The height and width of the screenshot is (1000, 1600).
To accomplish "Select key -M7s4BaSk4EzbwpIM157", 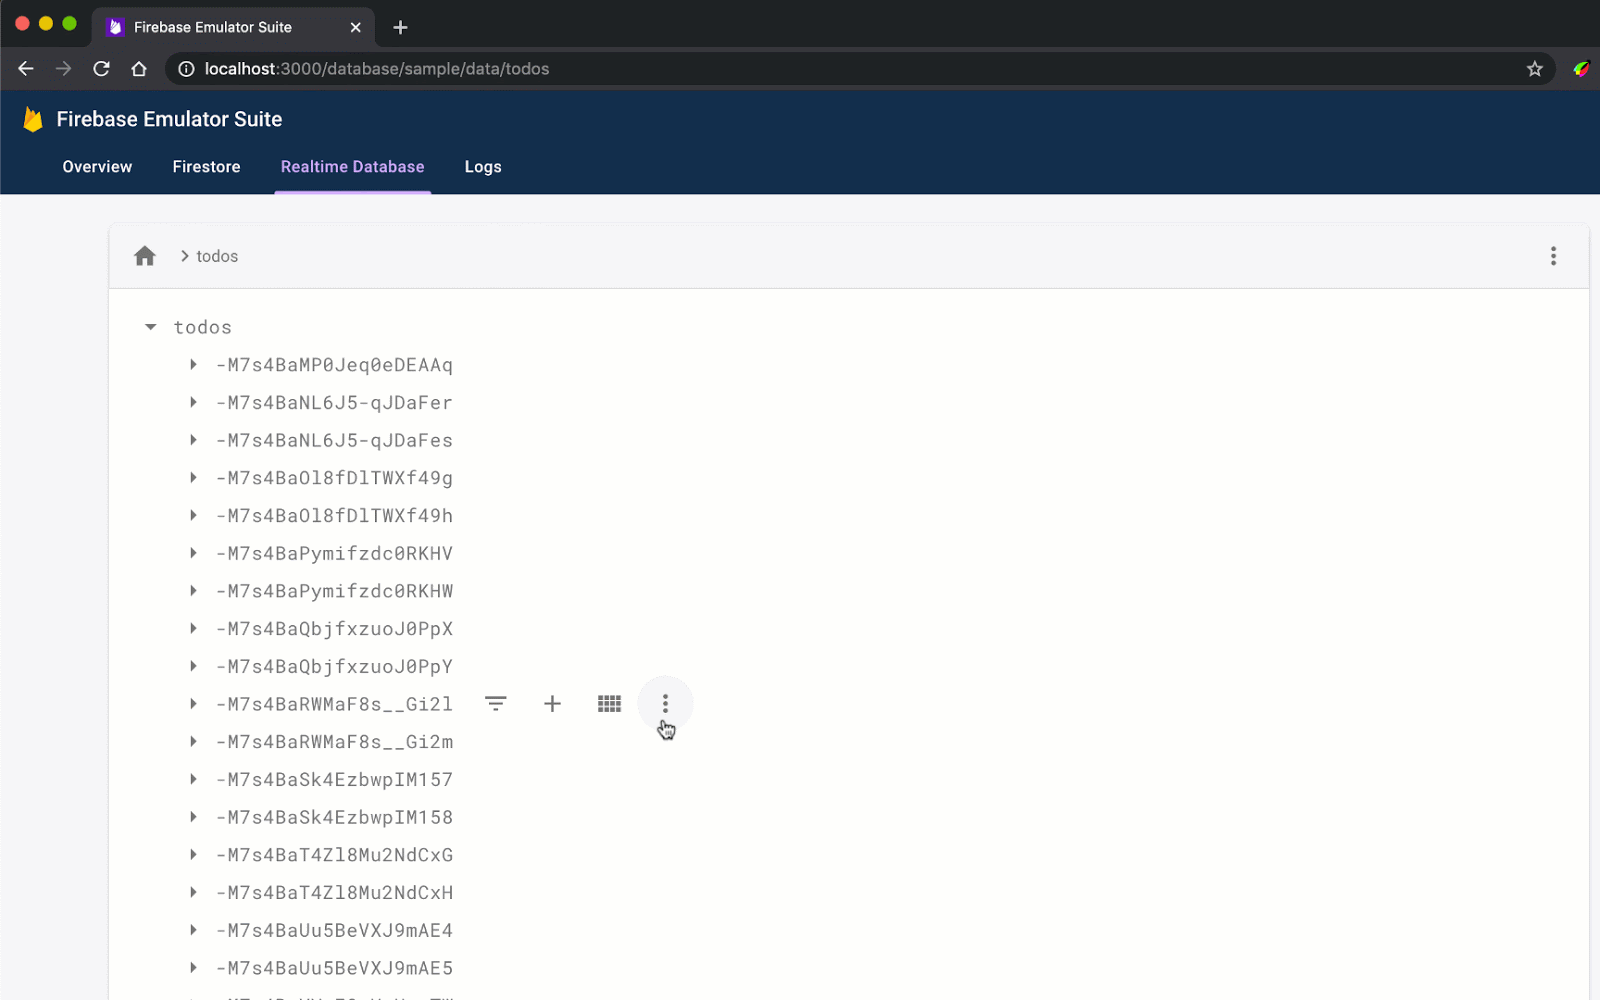I will 334,779.
